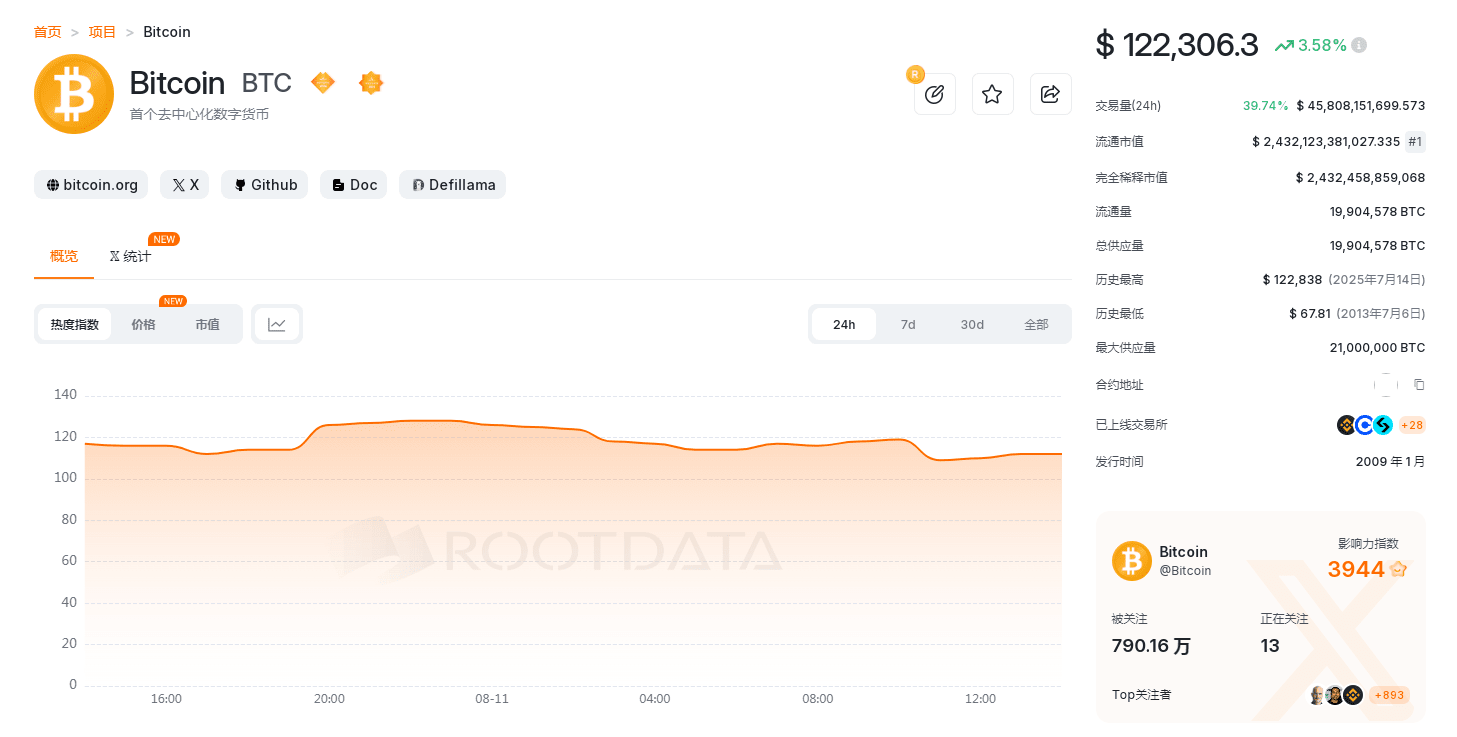
Task: Click the 08-11 label on chart axis
Action: point(492,699)
